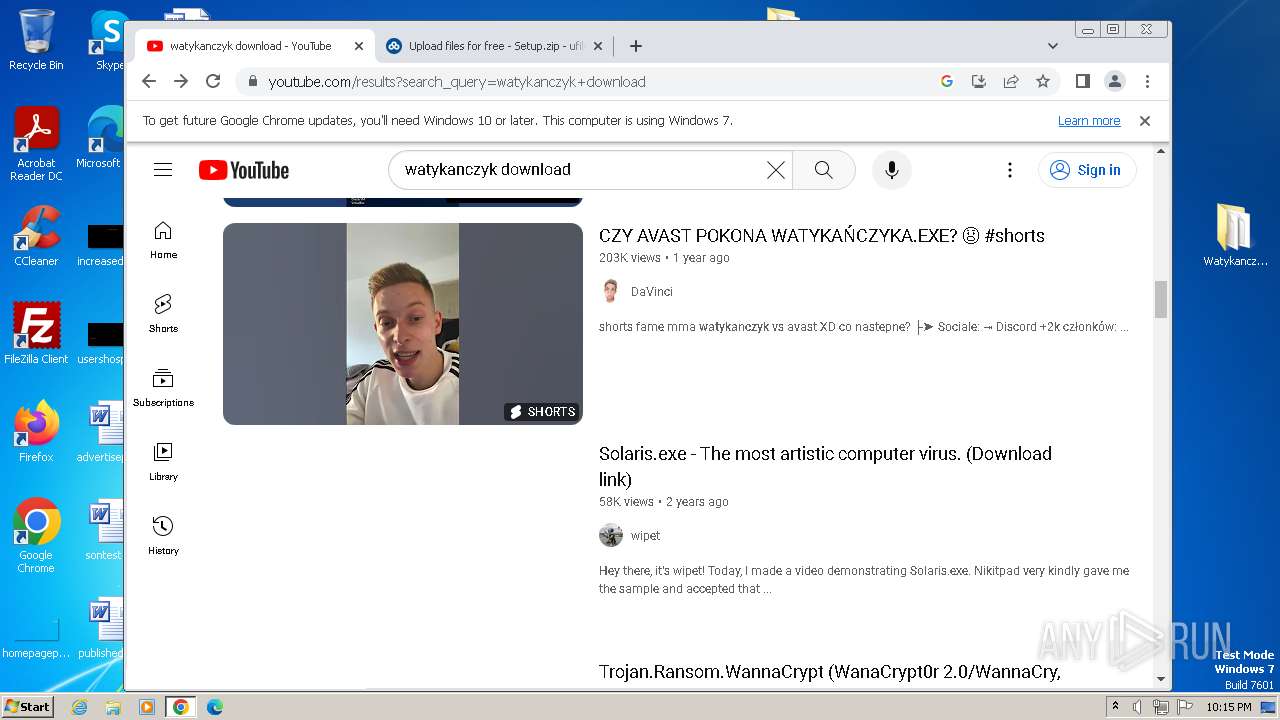Clear the search text with the X
The image size is (1280, 720).
tap(775, 170)
